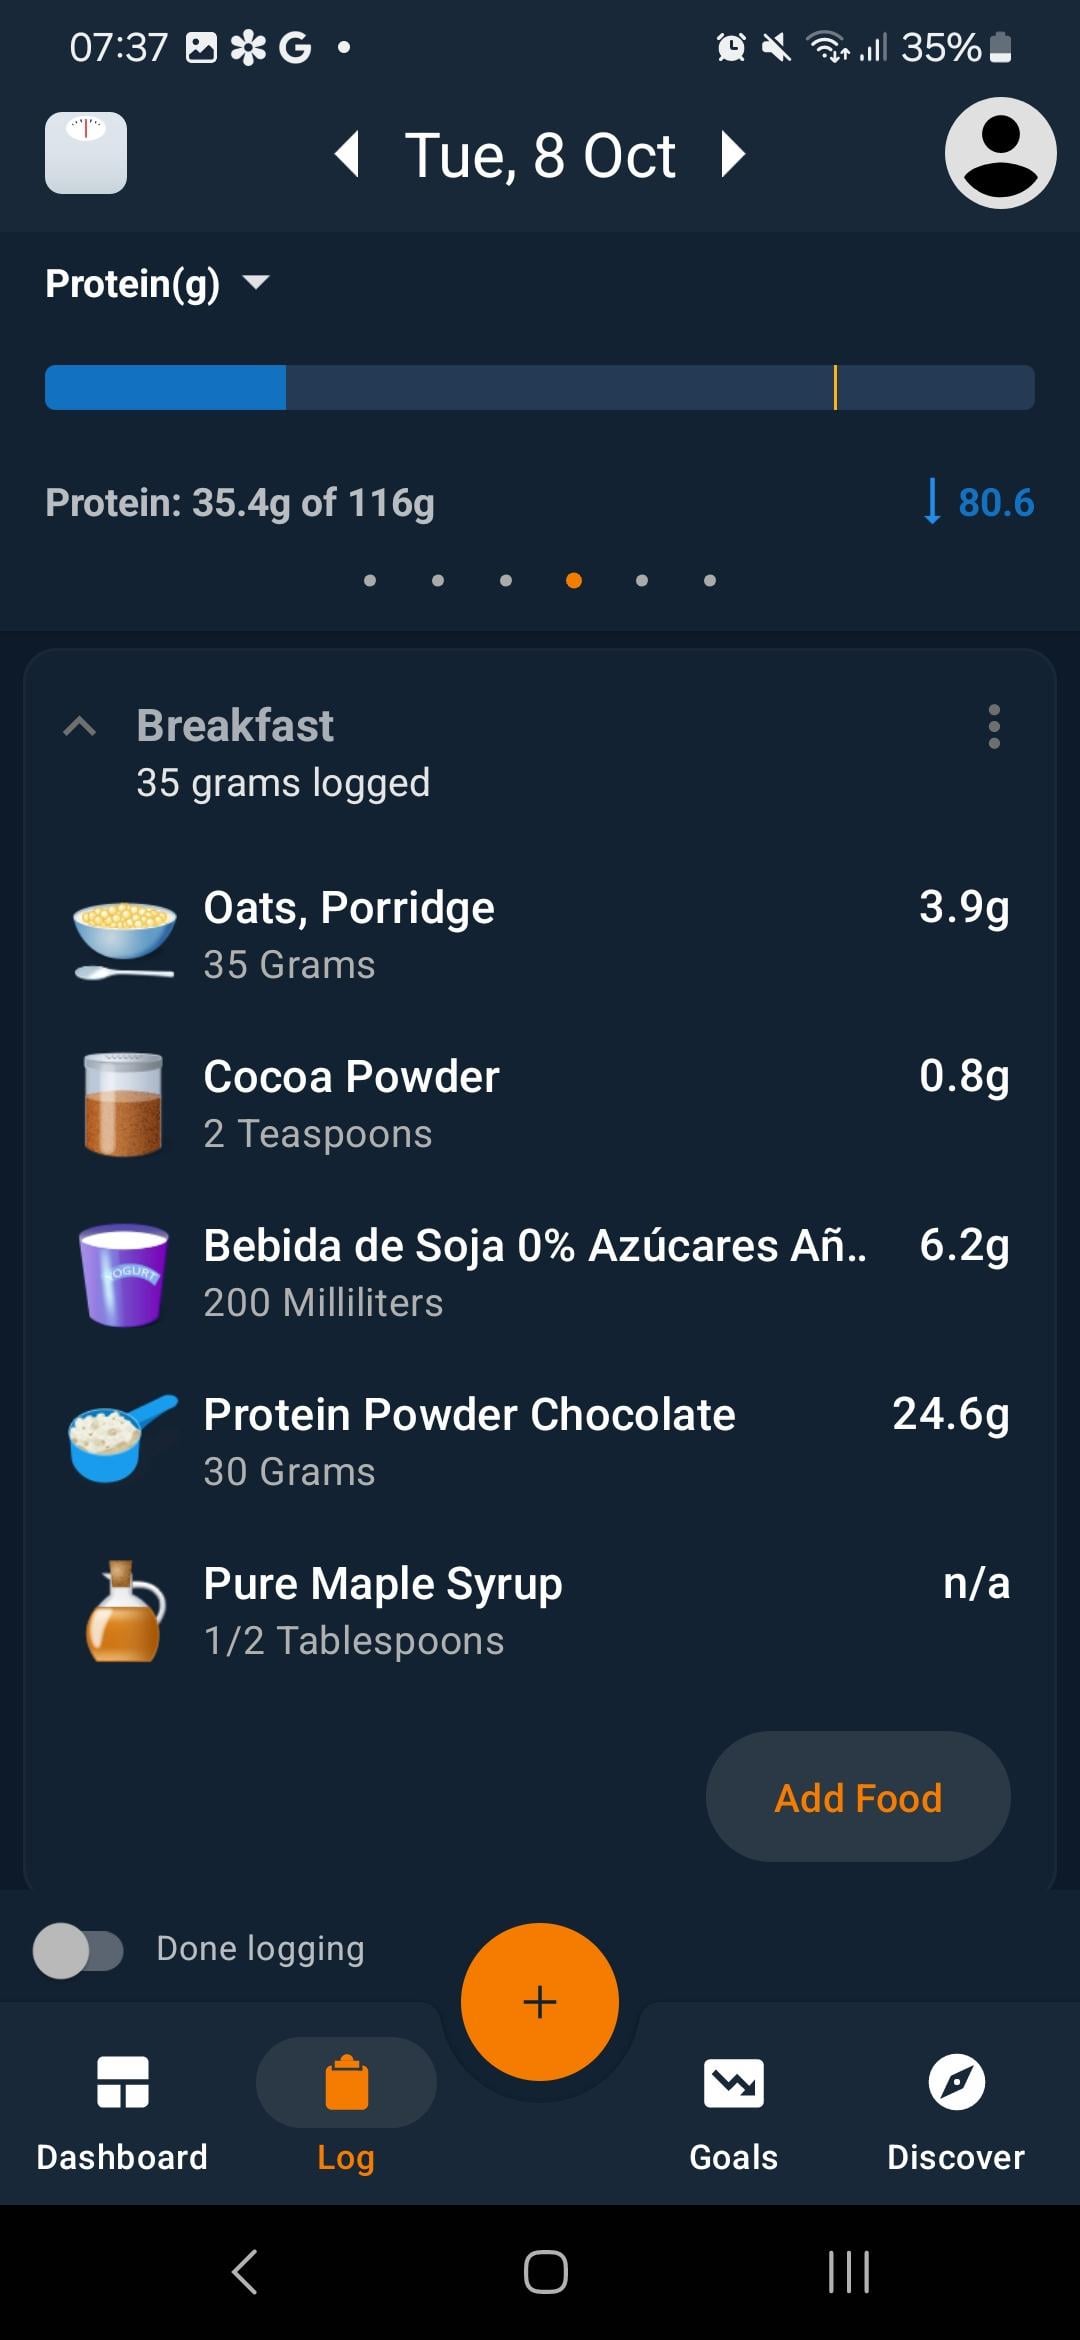1080x2340 pixels.
Task: Click the protein progress bar
Action: tap(540, 387)
